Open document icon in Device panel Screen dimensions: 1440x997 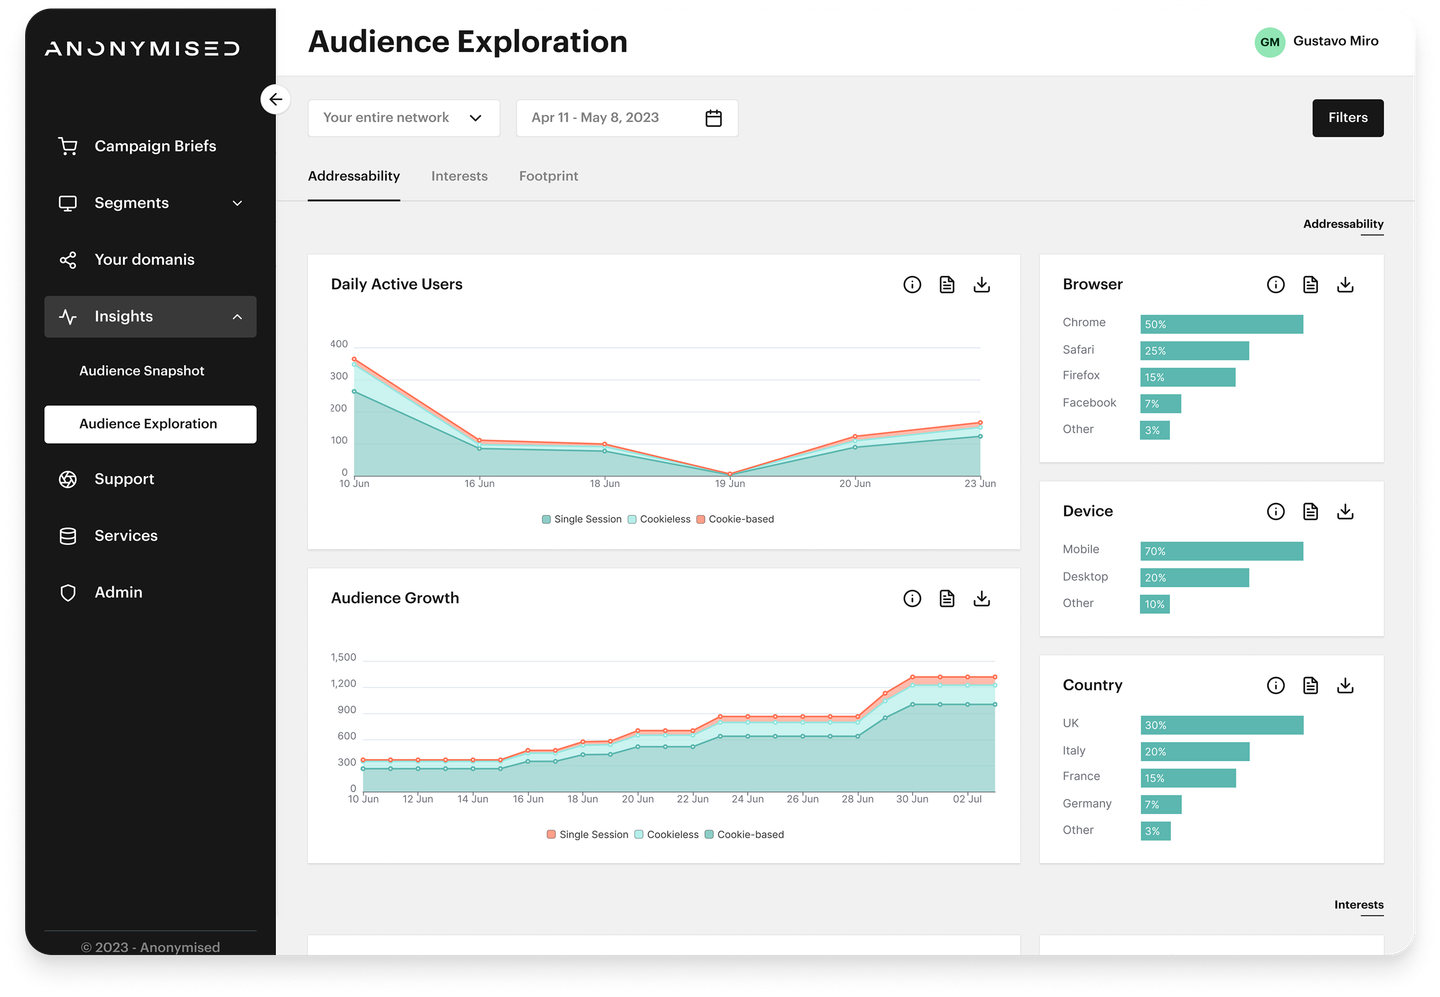click(1311, 512)
